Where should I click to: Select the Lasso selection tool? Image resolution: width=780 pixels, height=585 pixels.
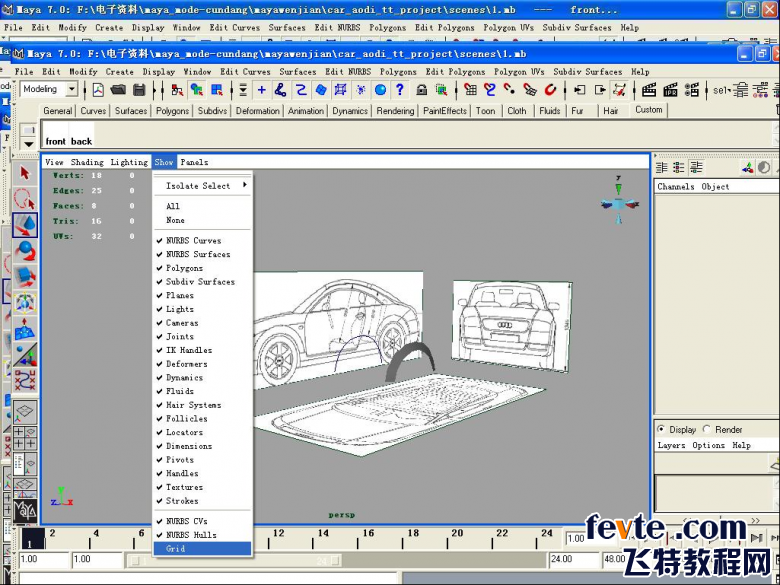[x=25, y=198]
